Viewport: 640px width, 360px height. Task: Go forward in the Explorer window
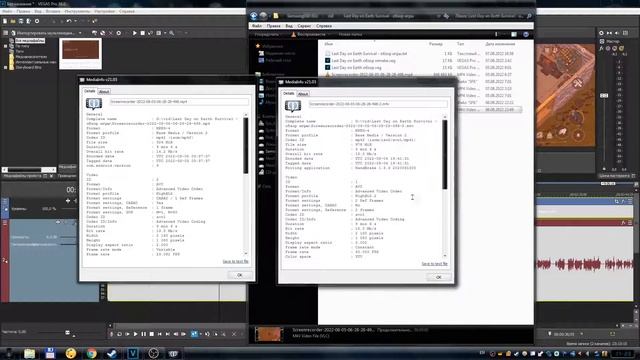[x=263, y=16]
